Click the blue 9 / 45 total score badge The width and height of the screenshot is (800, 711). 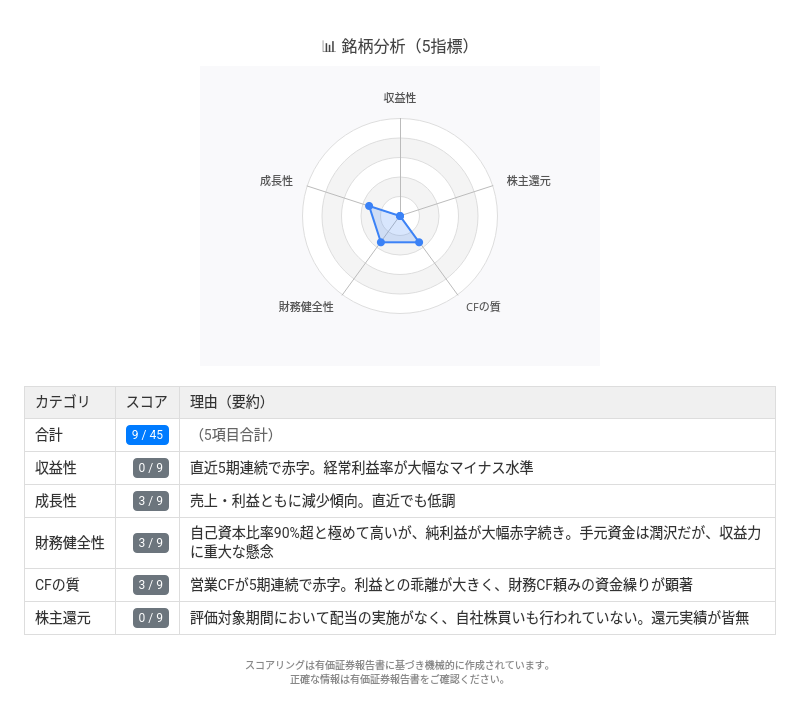[x=147, y=435]
